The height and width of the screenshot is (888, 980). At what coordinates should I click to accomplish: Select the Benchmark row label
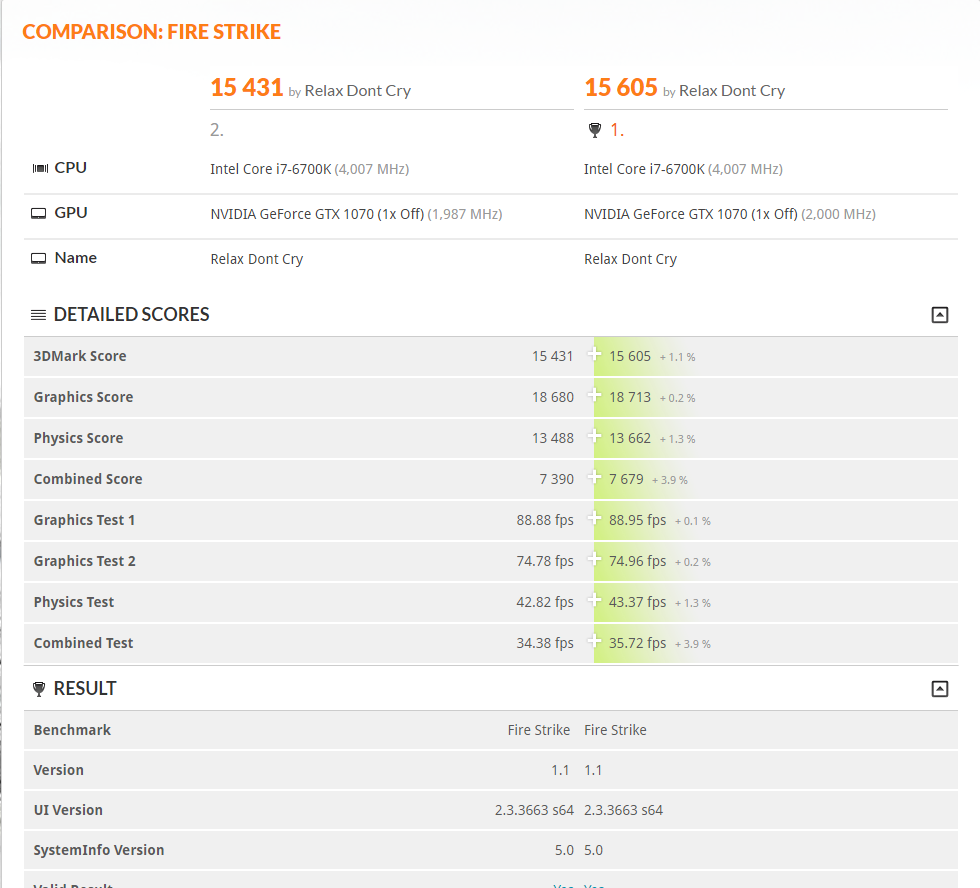pyautogui.click(x=72, y=730)
